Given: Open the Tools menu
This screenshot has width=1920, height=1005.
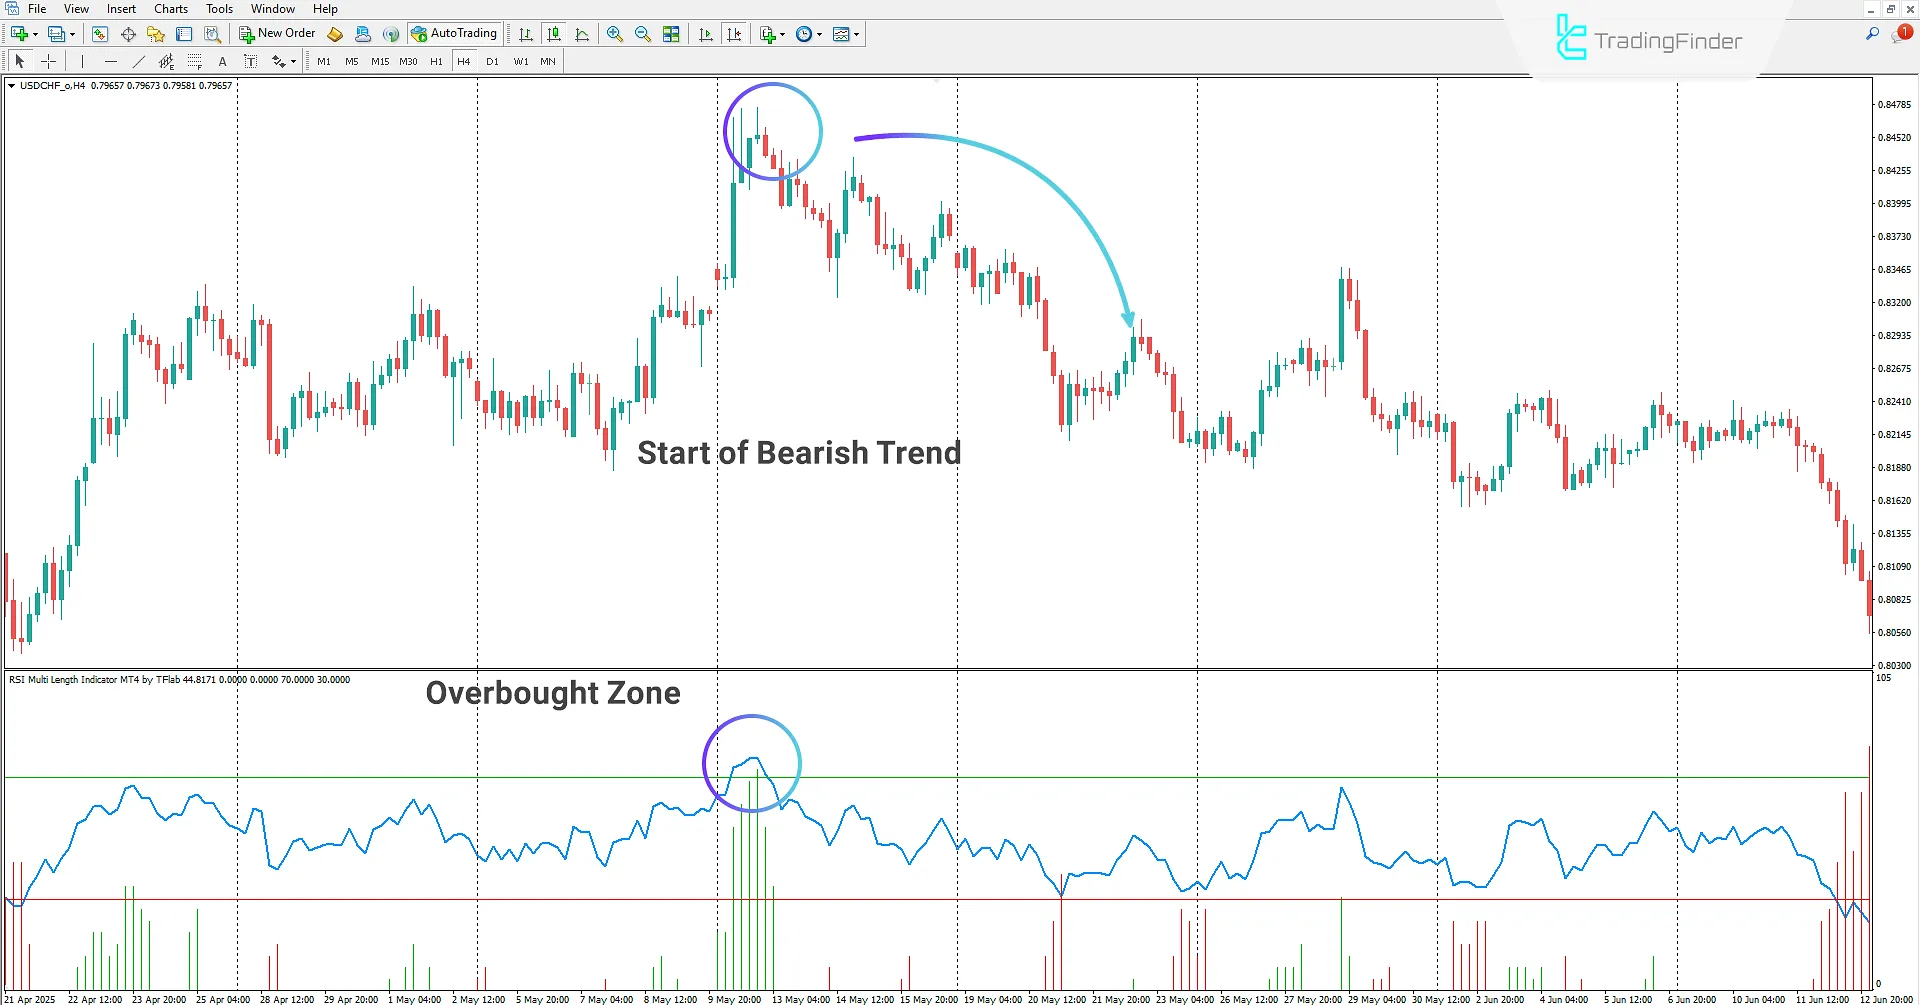Looking at the screenshot, I should (219, 9).
